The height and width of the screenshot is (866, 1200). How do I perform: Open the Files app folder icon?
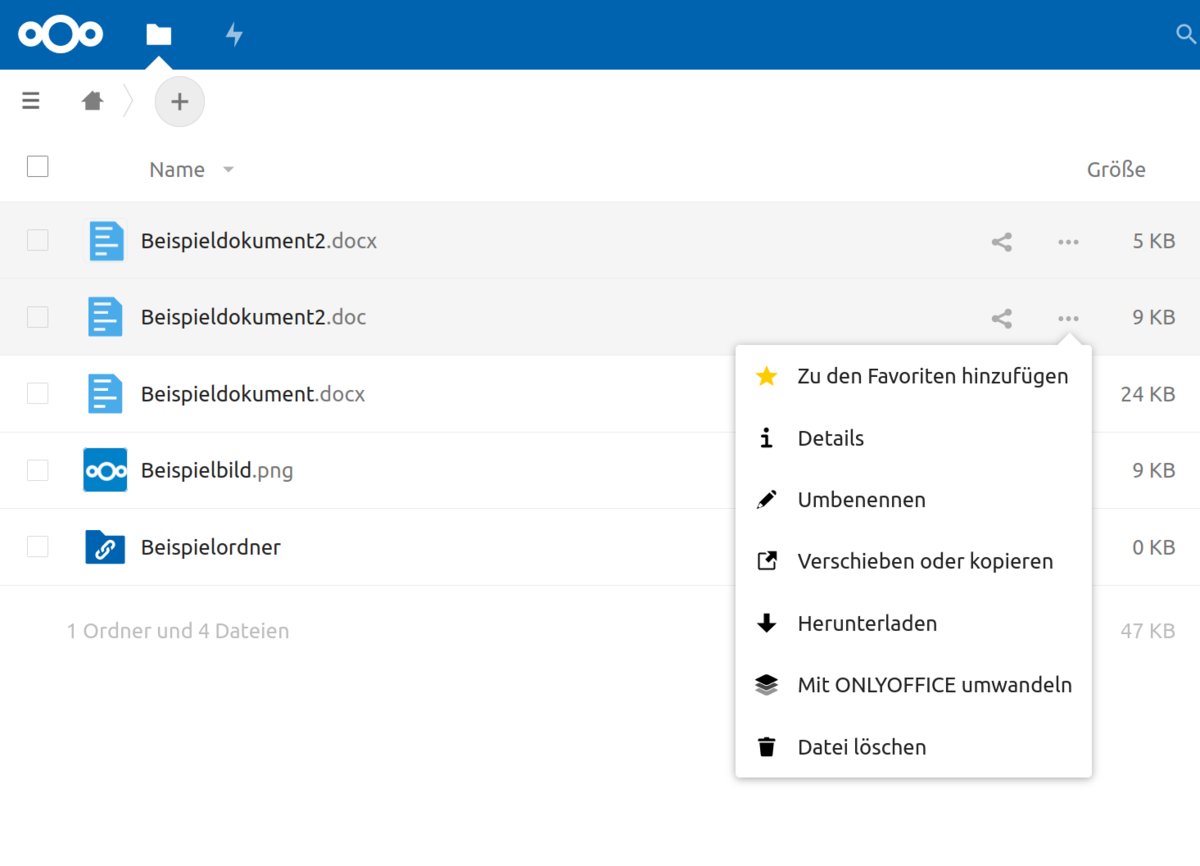click(158, 35)
